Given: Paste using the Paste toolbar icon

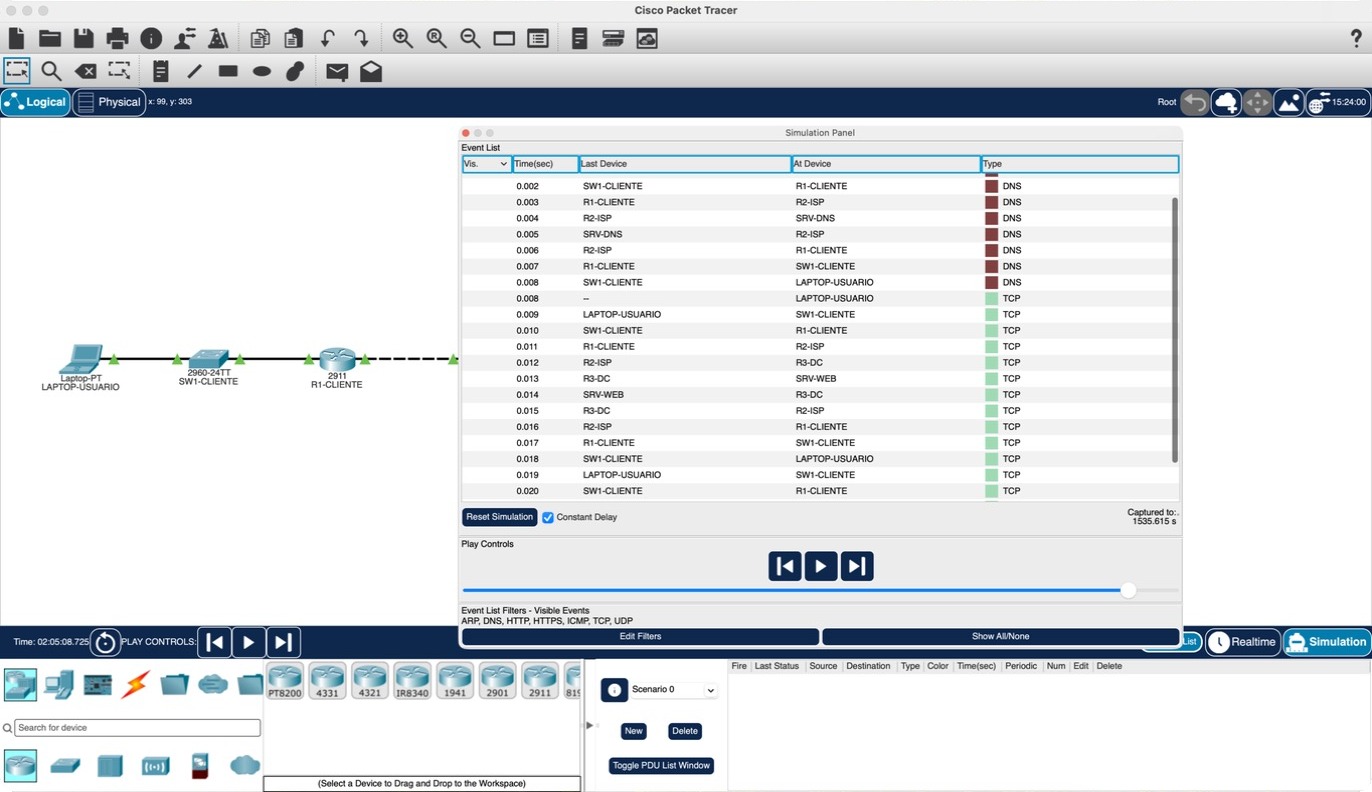Looking at the screenshot, I should pyautogui.click(x=293, y=39).
